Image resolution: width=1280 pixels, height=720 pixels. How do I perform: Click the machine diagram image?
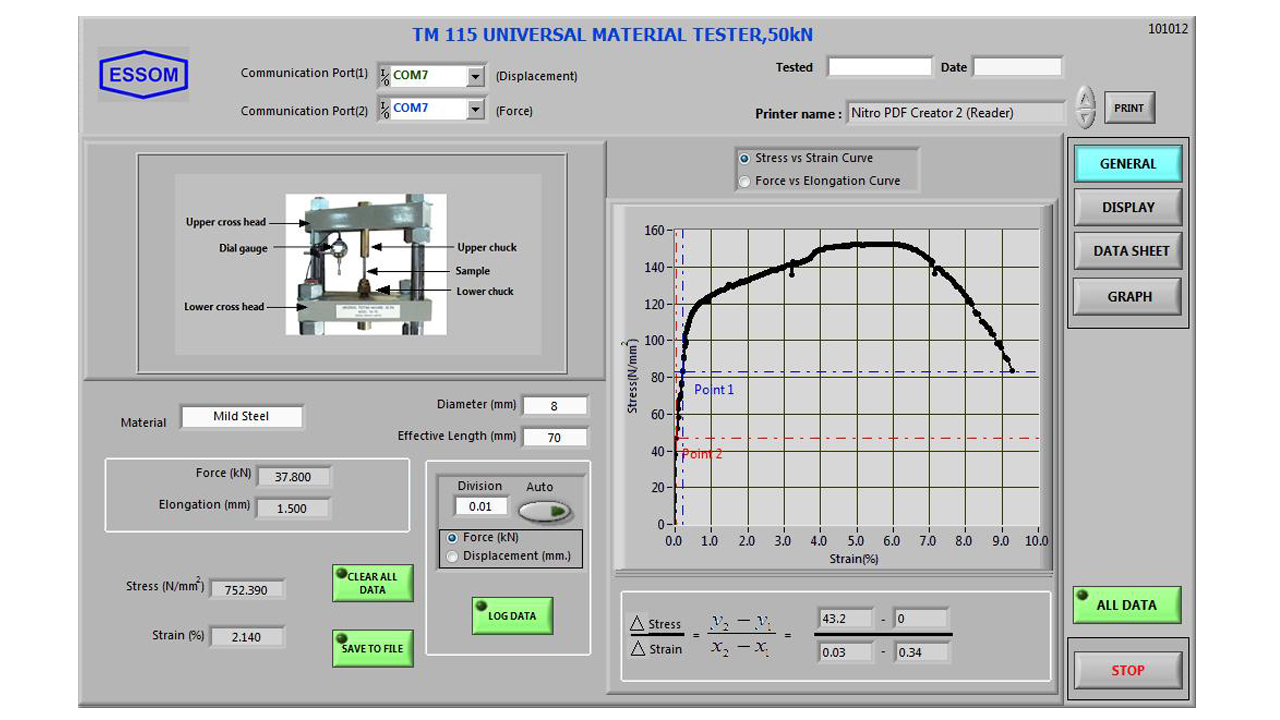coord(365,264)
